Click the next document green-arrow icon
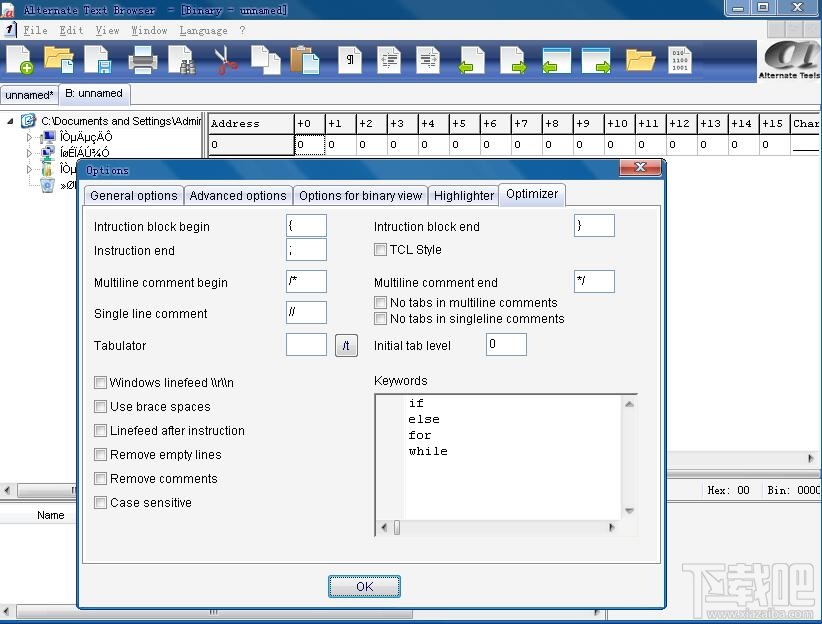This screenshot has width=822, height=624. 513,60
